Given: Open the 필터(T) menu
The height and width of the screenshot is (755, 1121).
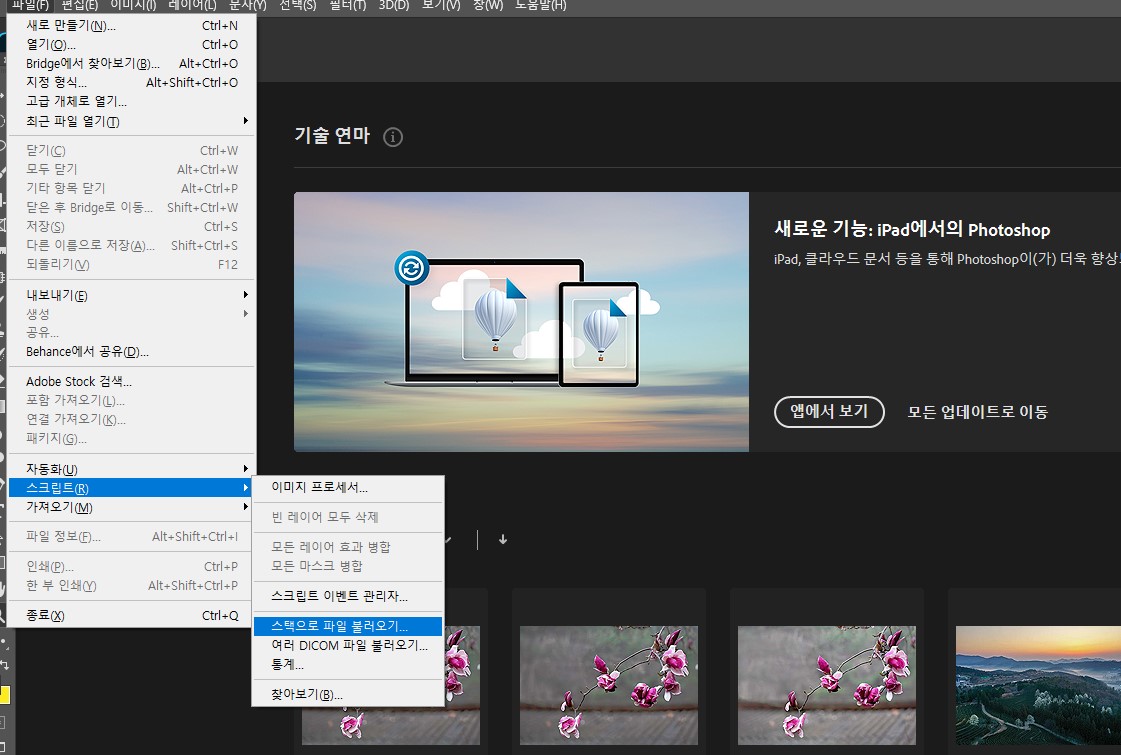Looking at the screenshot, I should (x=347, y=6).
